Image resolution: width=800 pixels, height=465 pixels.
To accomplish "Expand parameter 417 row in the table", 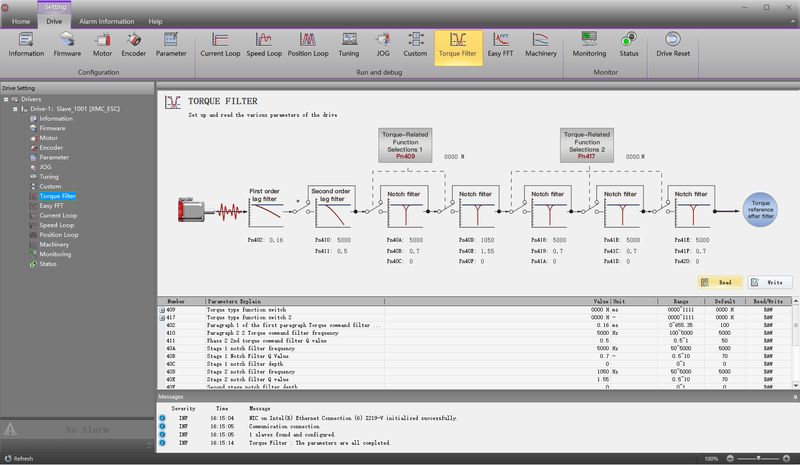I will 162,318.
